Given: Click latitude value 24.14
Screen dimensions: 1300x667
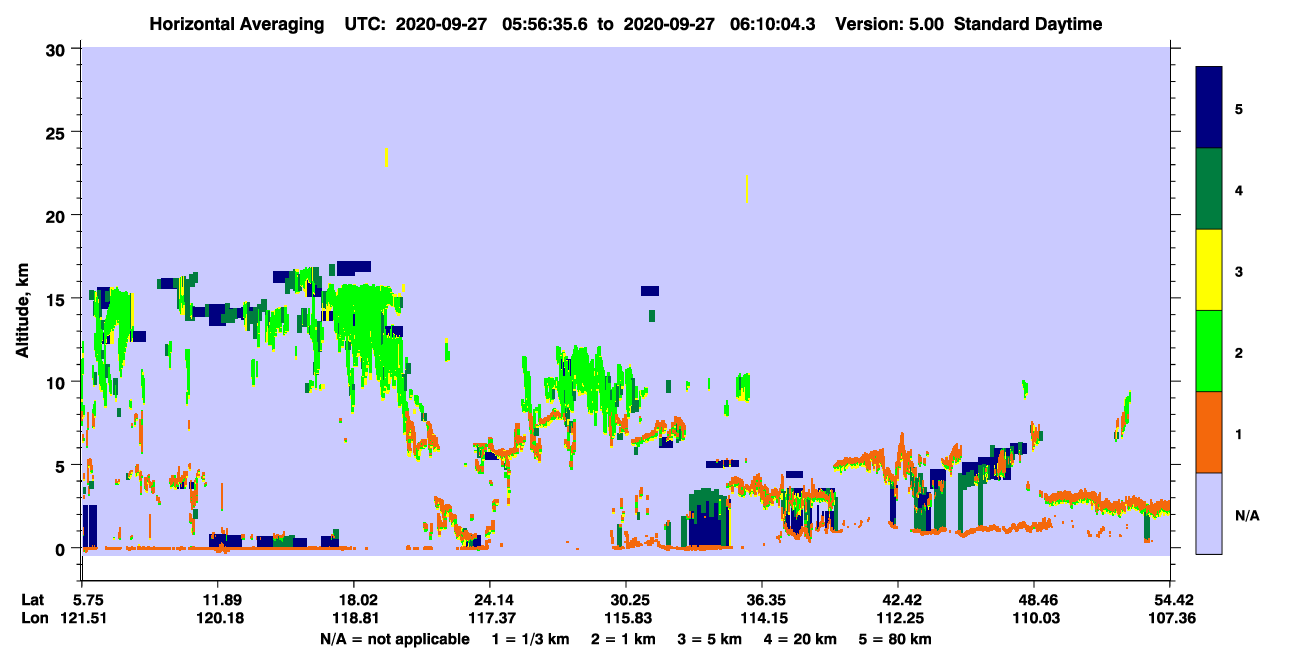Looking at the screenshot, I should click(x=489, y=600).
